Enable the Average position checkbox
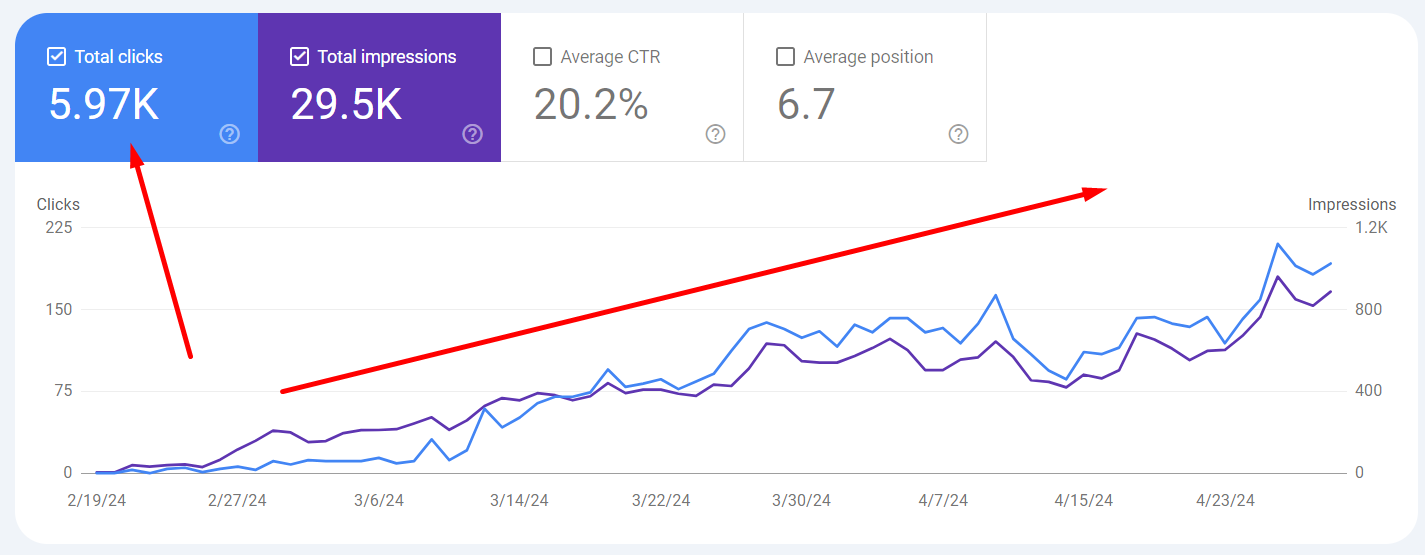 pos(785,57)
